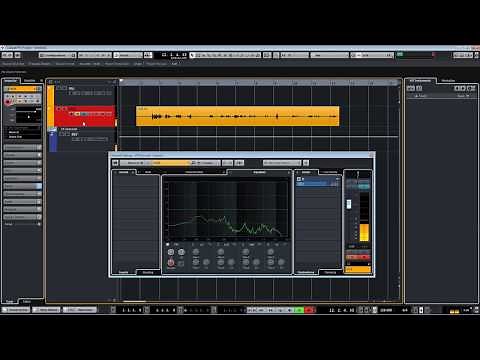This screenshot has height=360, width=480.
Task: Click the first icon at top-left of the VST Instruments panel
Action: (411, 88)
